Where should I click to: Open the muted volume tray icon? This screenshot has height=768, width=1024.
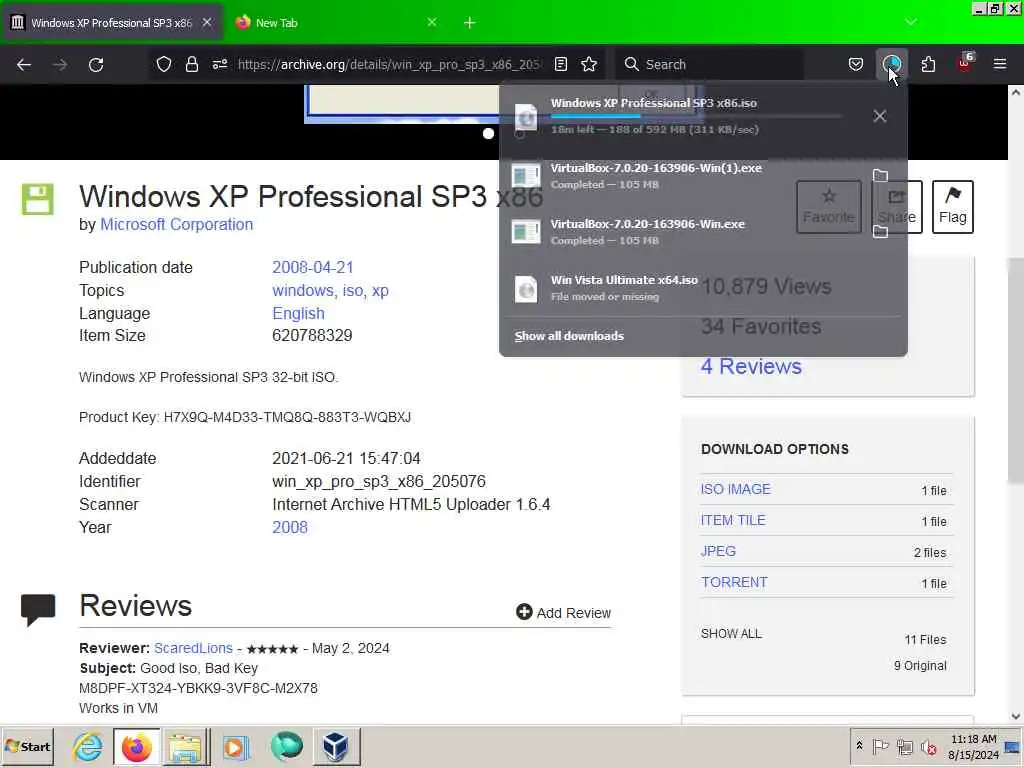point(928,746)
